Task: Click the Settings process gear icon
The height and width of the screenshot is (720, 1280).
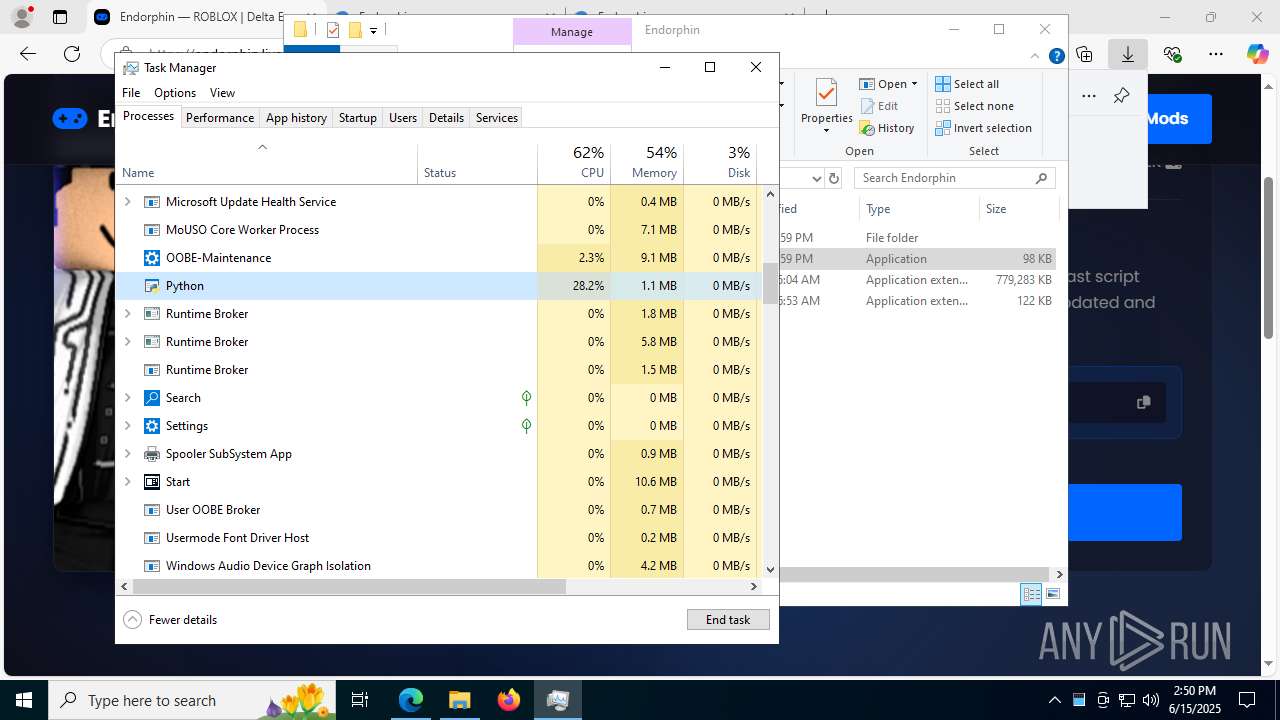Action: point(152,426)
